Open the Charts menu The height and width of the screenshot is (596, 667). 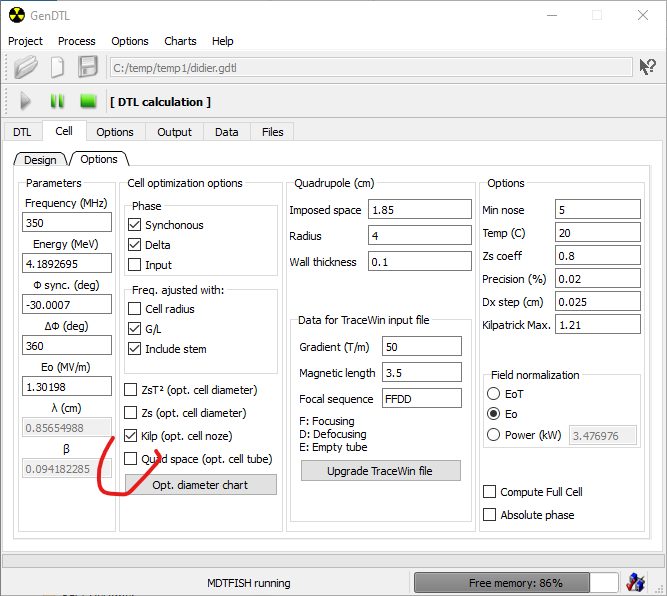click(x=180, y=41)
